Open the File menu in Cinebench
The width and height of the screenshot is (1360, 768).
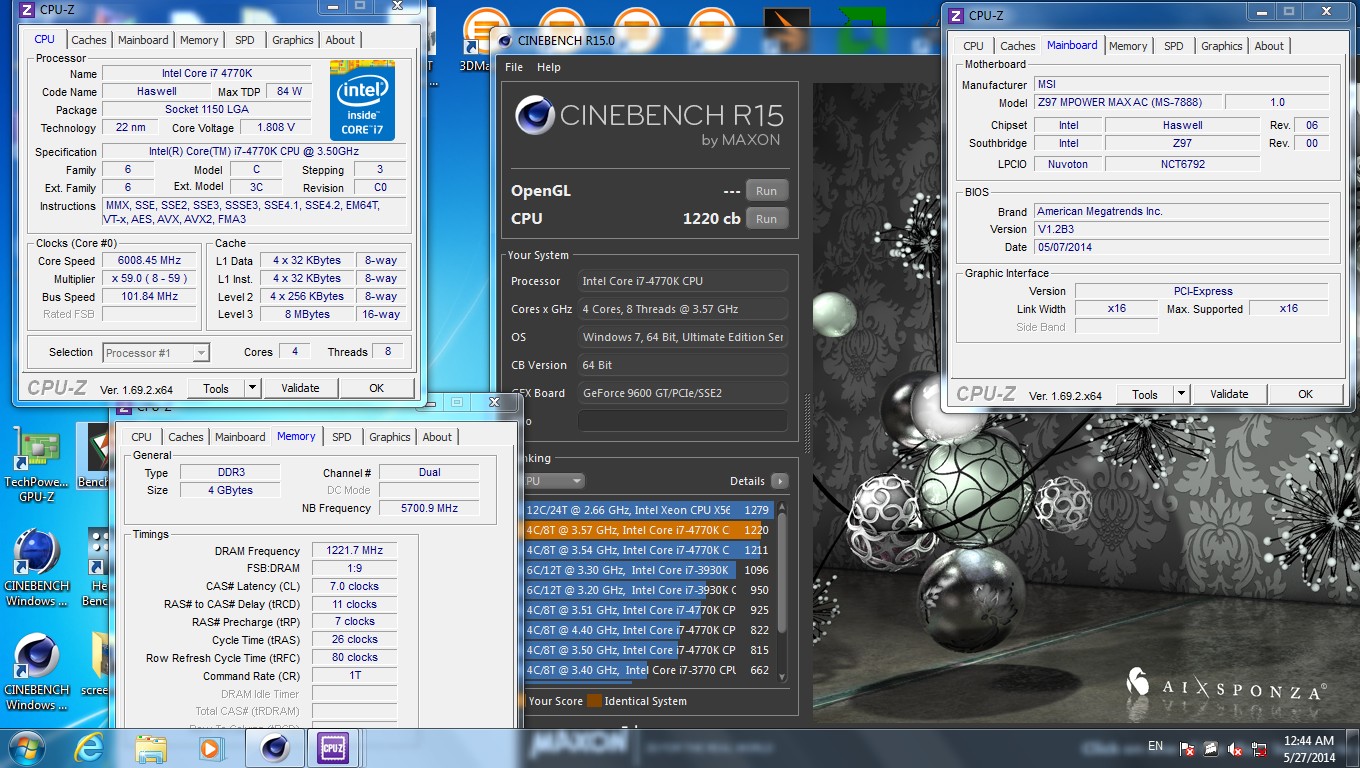[x=514, y=67]
